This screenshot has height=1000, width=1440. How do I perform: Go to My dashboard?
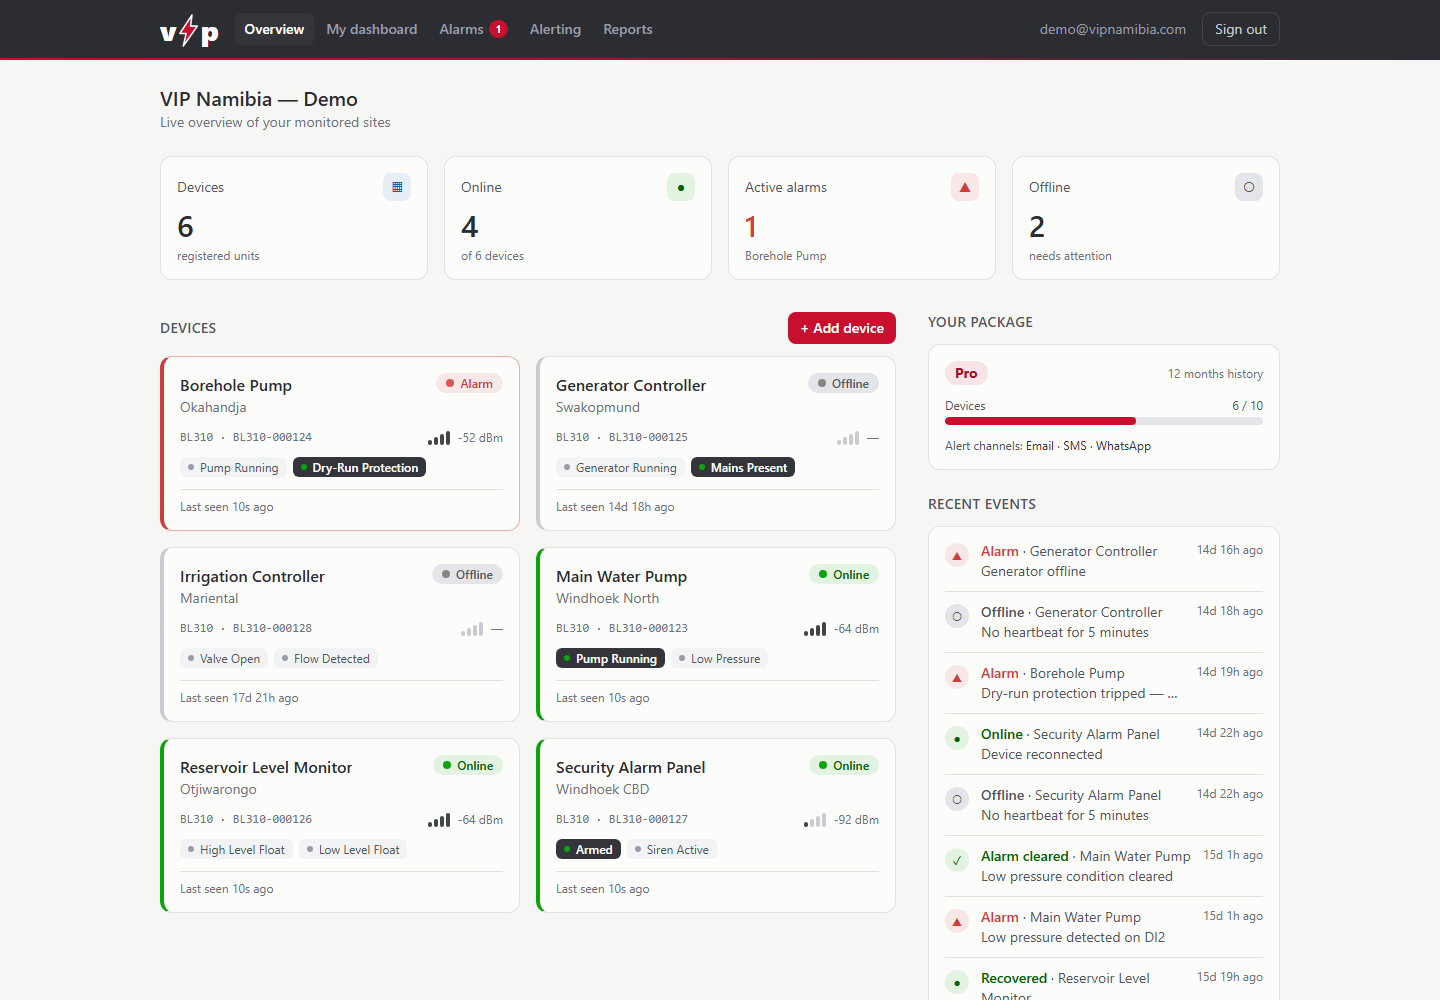[372, 29]
